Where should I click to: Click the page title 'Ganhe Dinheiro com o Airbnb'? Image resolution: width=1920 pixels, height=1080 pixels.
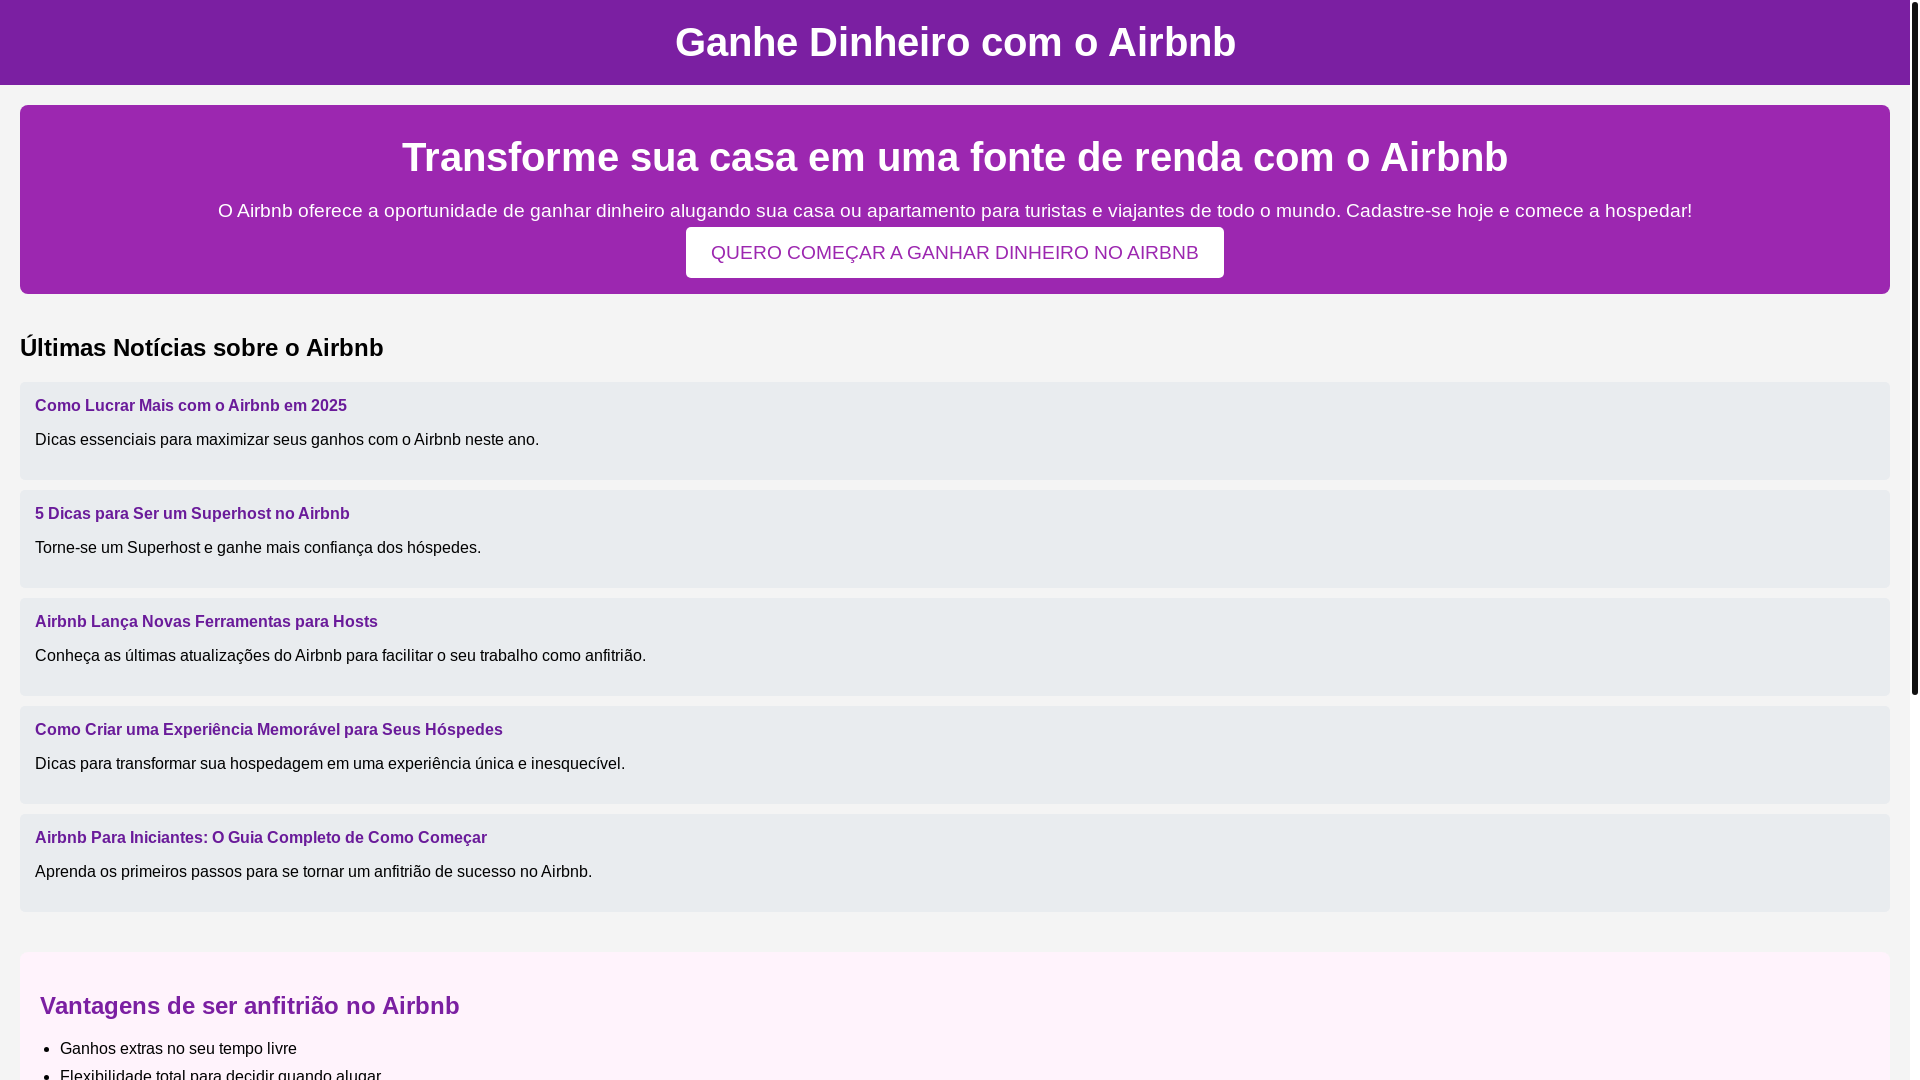955,42
